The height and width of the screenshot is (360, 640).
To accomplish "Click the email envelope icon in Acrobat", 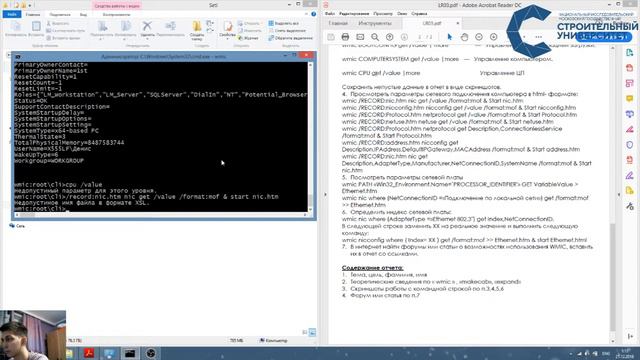I will 360,37.
